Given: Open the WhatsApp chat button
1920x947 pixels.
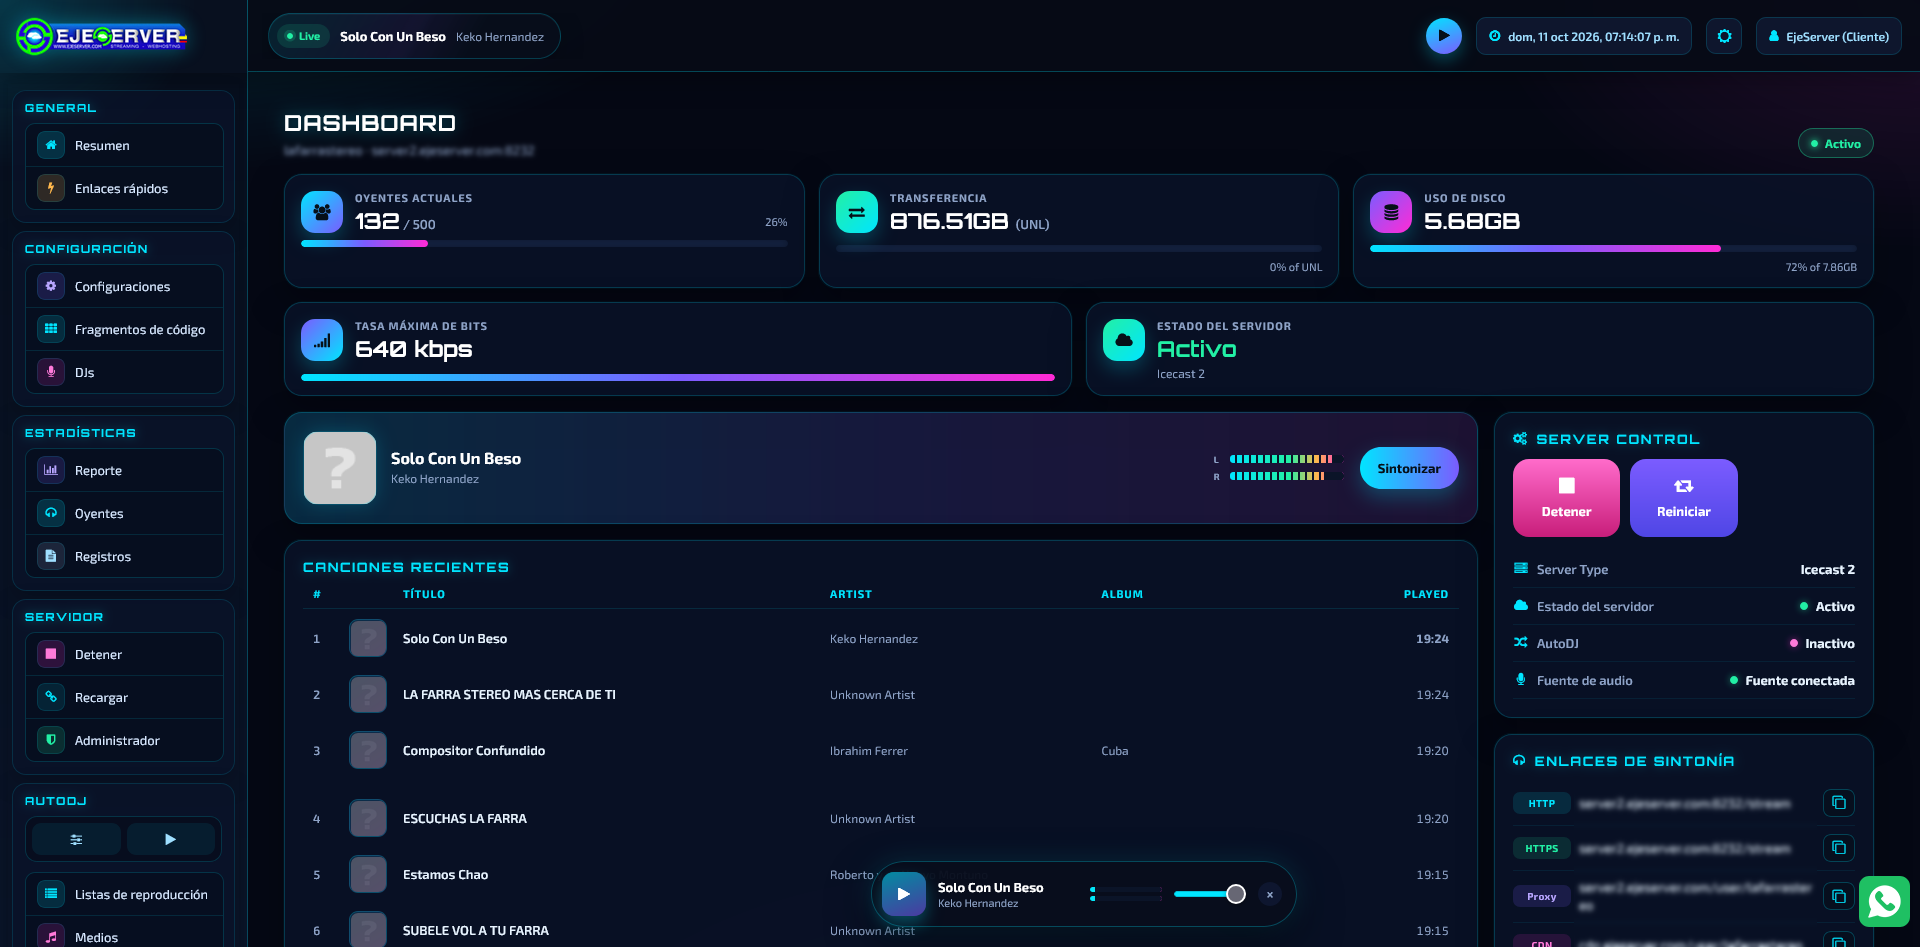Looking at the screenshot, I should coord(1884,901).
